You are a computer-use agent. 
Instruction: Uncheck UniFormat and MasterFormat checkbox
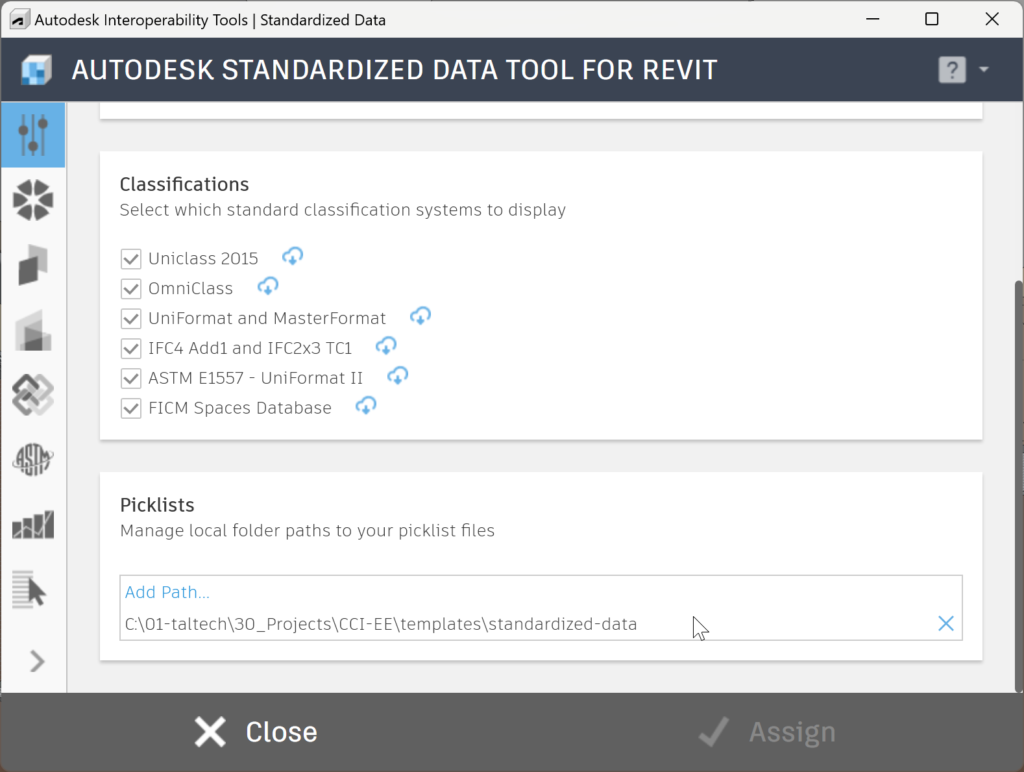131,319
